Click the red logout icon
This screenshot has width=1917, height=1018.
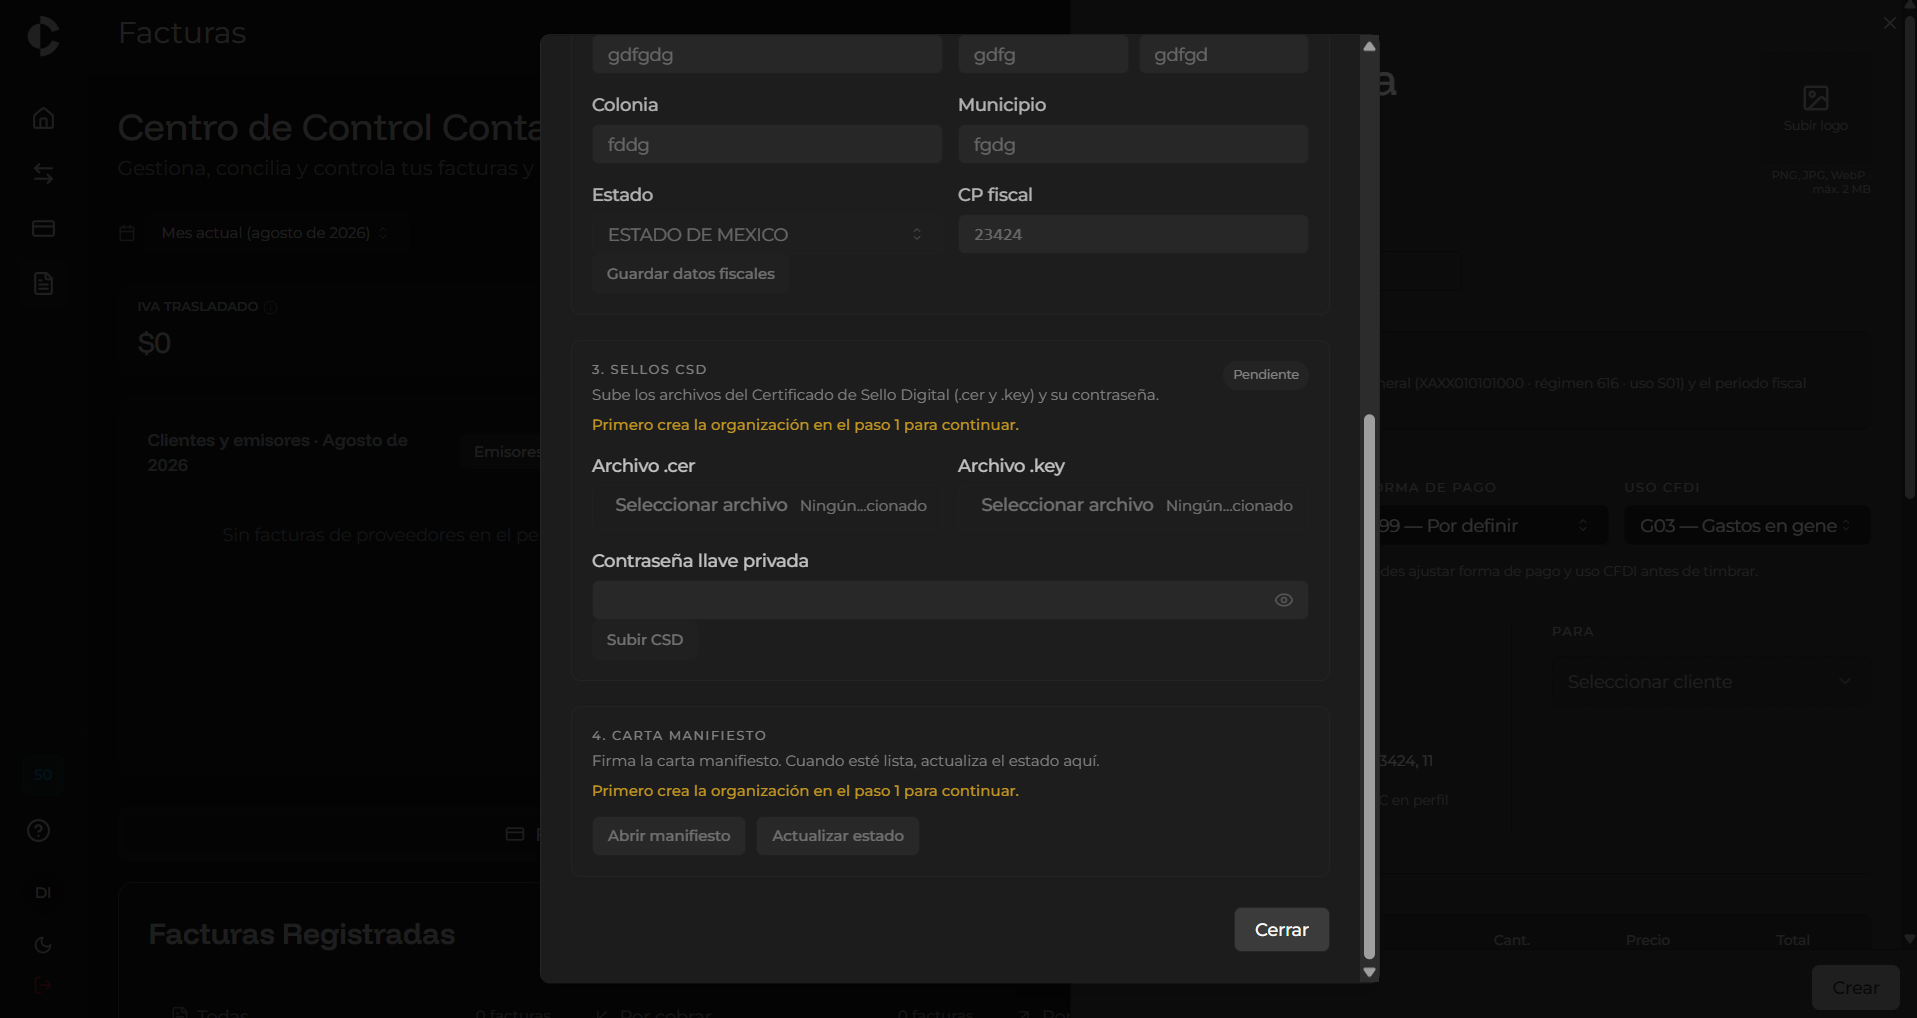tap(43, 985)
